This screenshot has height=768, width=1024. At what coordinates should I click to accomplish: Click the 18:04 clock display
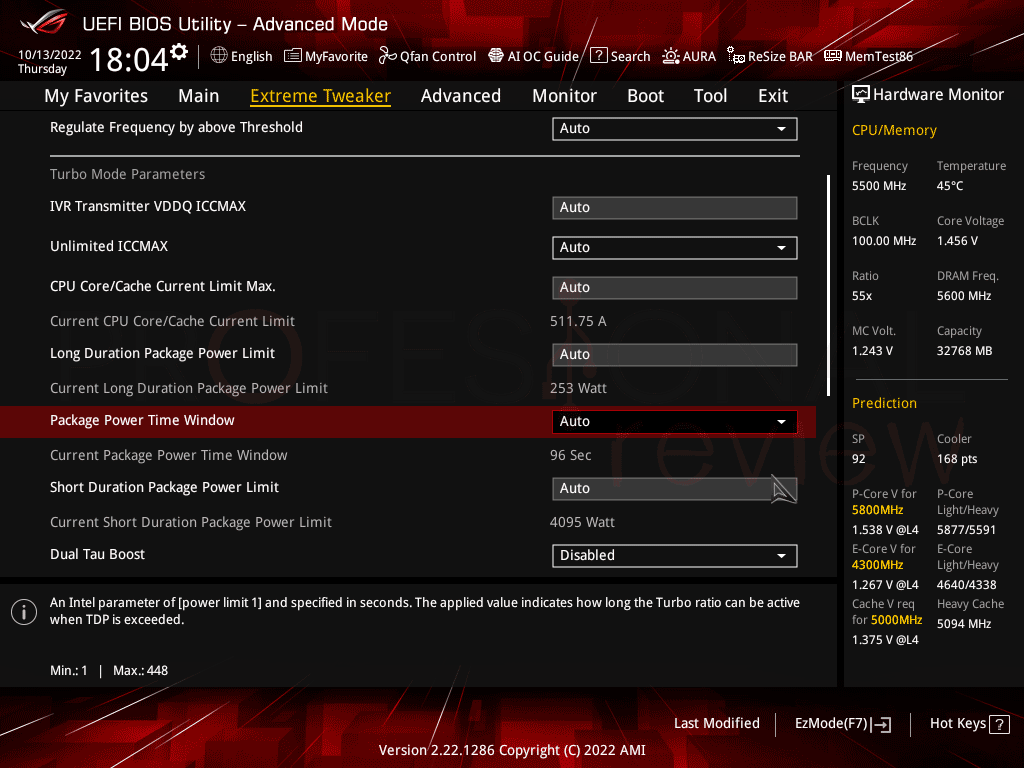[x=129, y=59]
